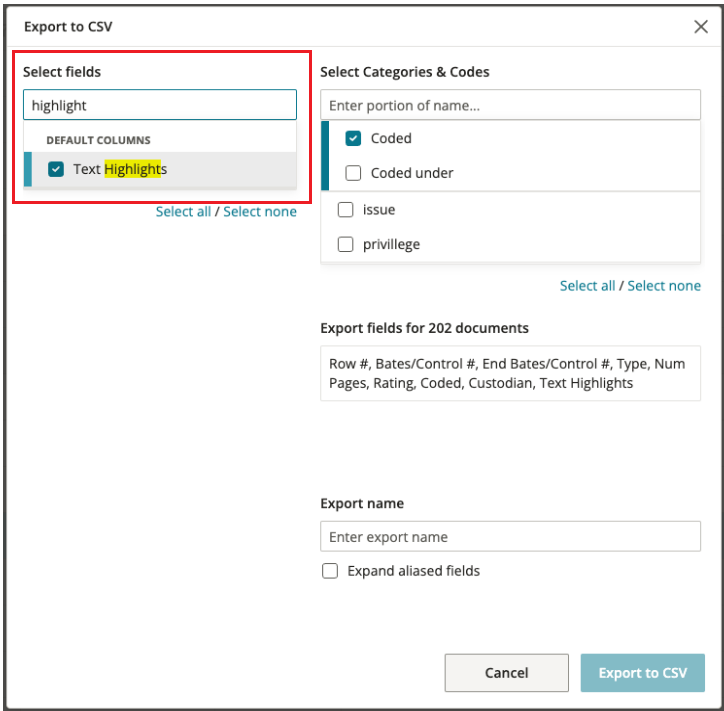The width and height of the screenshot is (724, 711).
Task: Cancel the export dialog
Action: [x=507, y=673]
